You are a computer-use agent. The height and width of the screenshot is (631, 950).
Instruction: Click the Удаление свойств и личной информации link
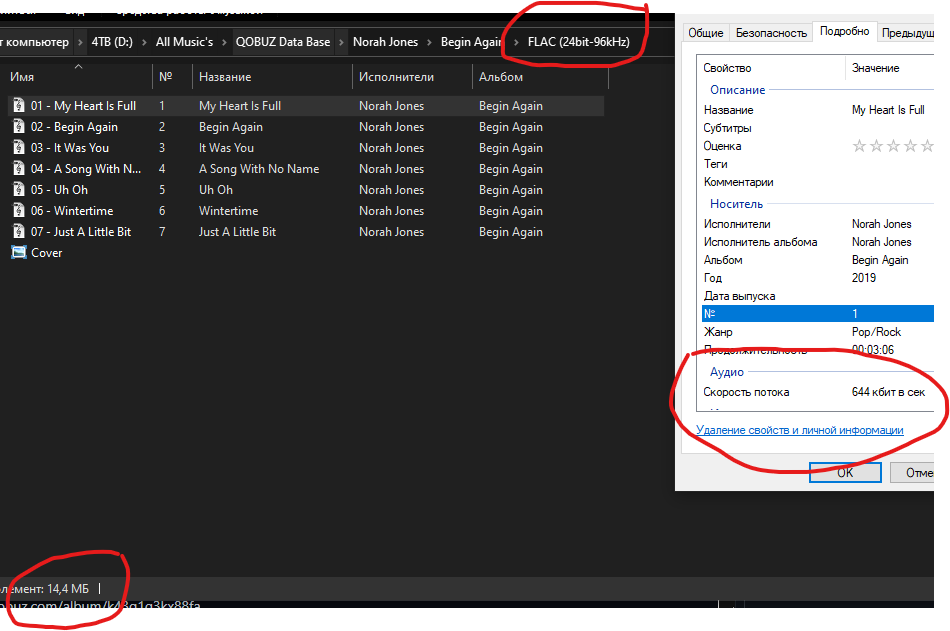[798, 430]
